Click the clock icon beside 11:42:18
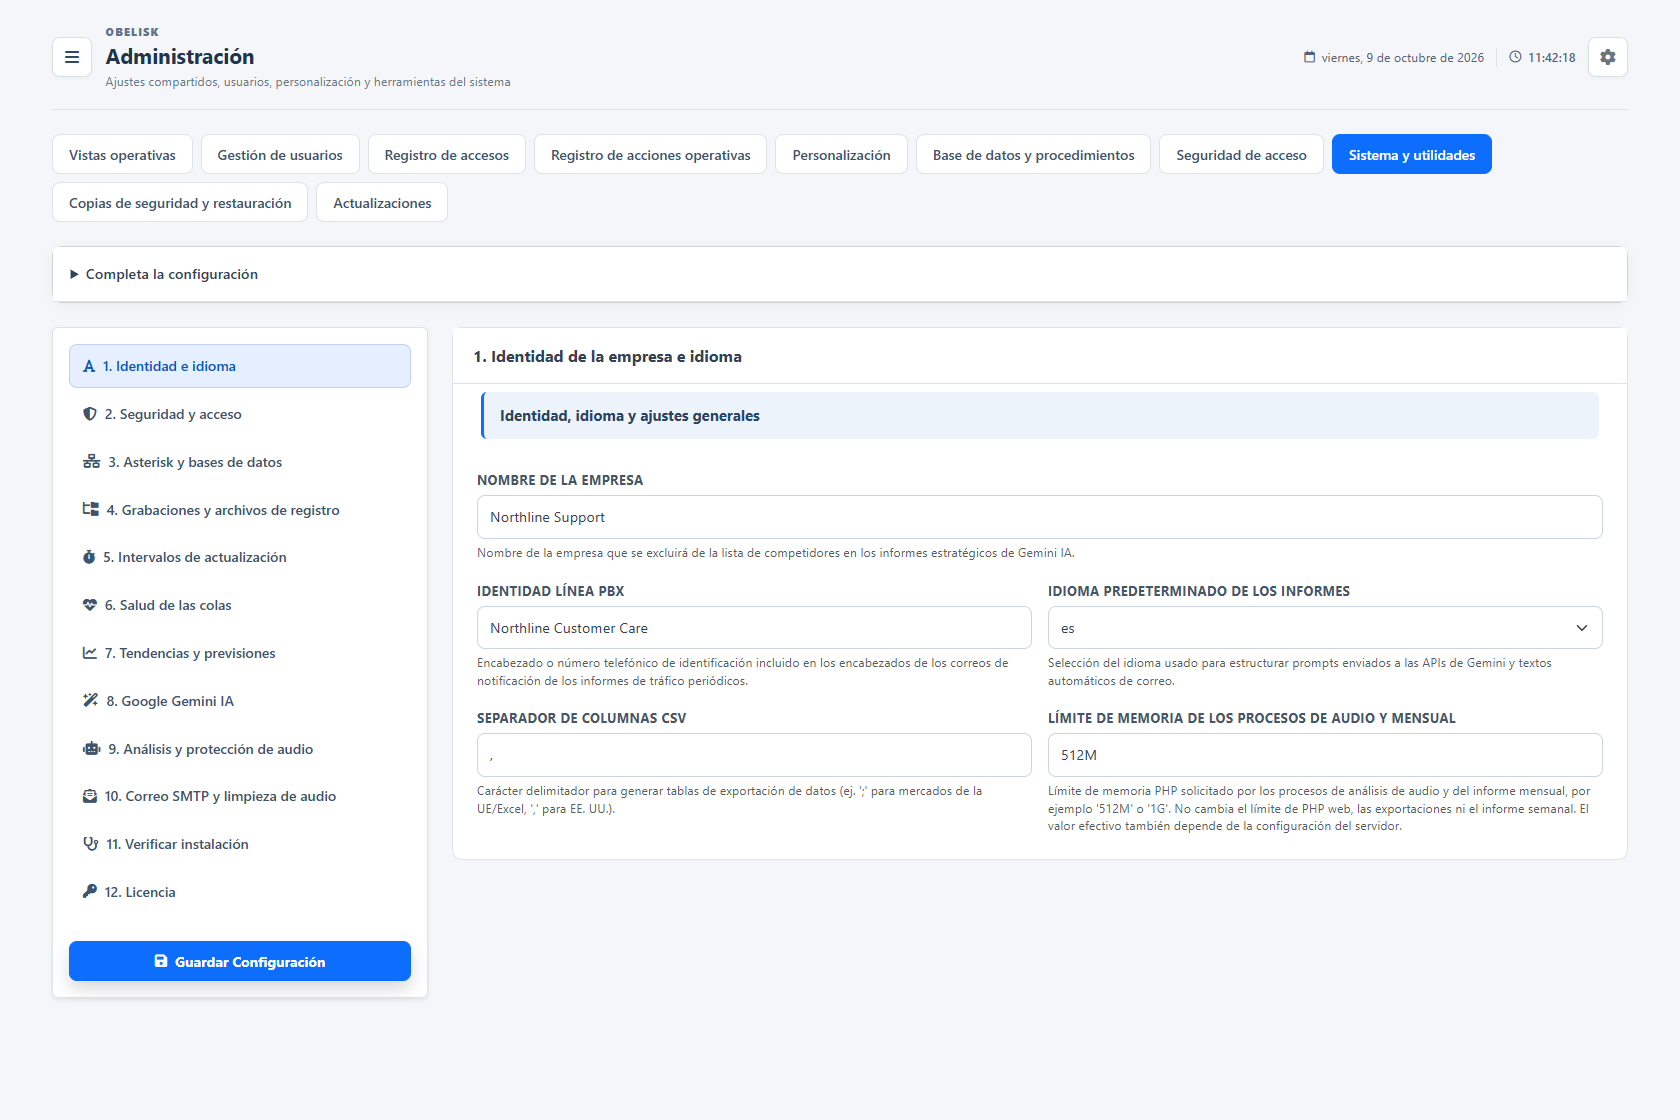 click(1516, 57)
